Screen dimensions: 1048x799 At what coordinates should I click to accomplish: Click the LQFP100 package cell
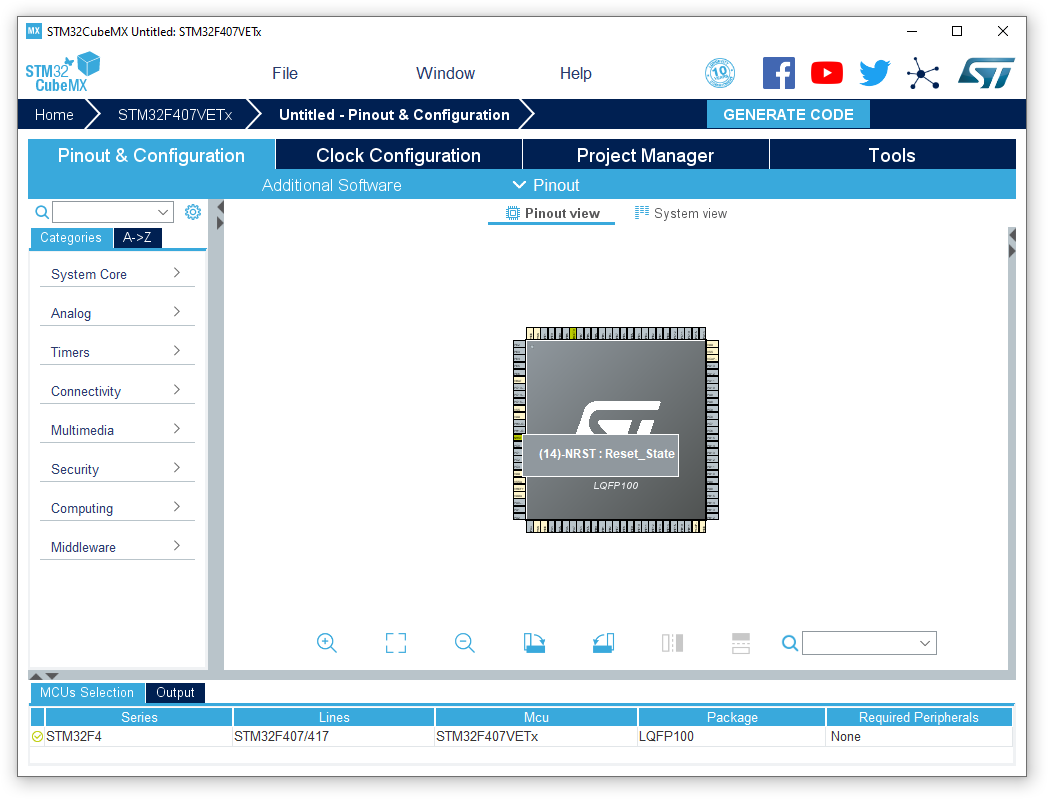click(x=732, y=737)
